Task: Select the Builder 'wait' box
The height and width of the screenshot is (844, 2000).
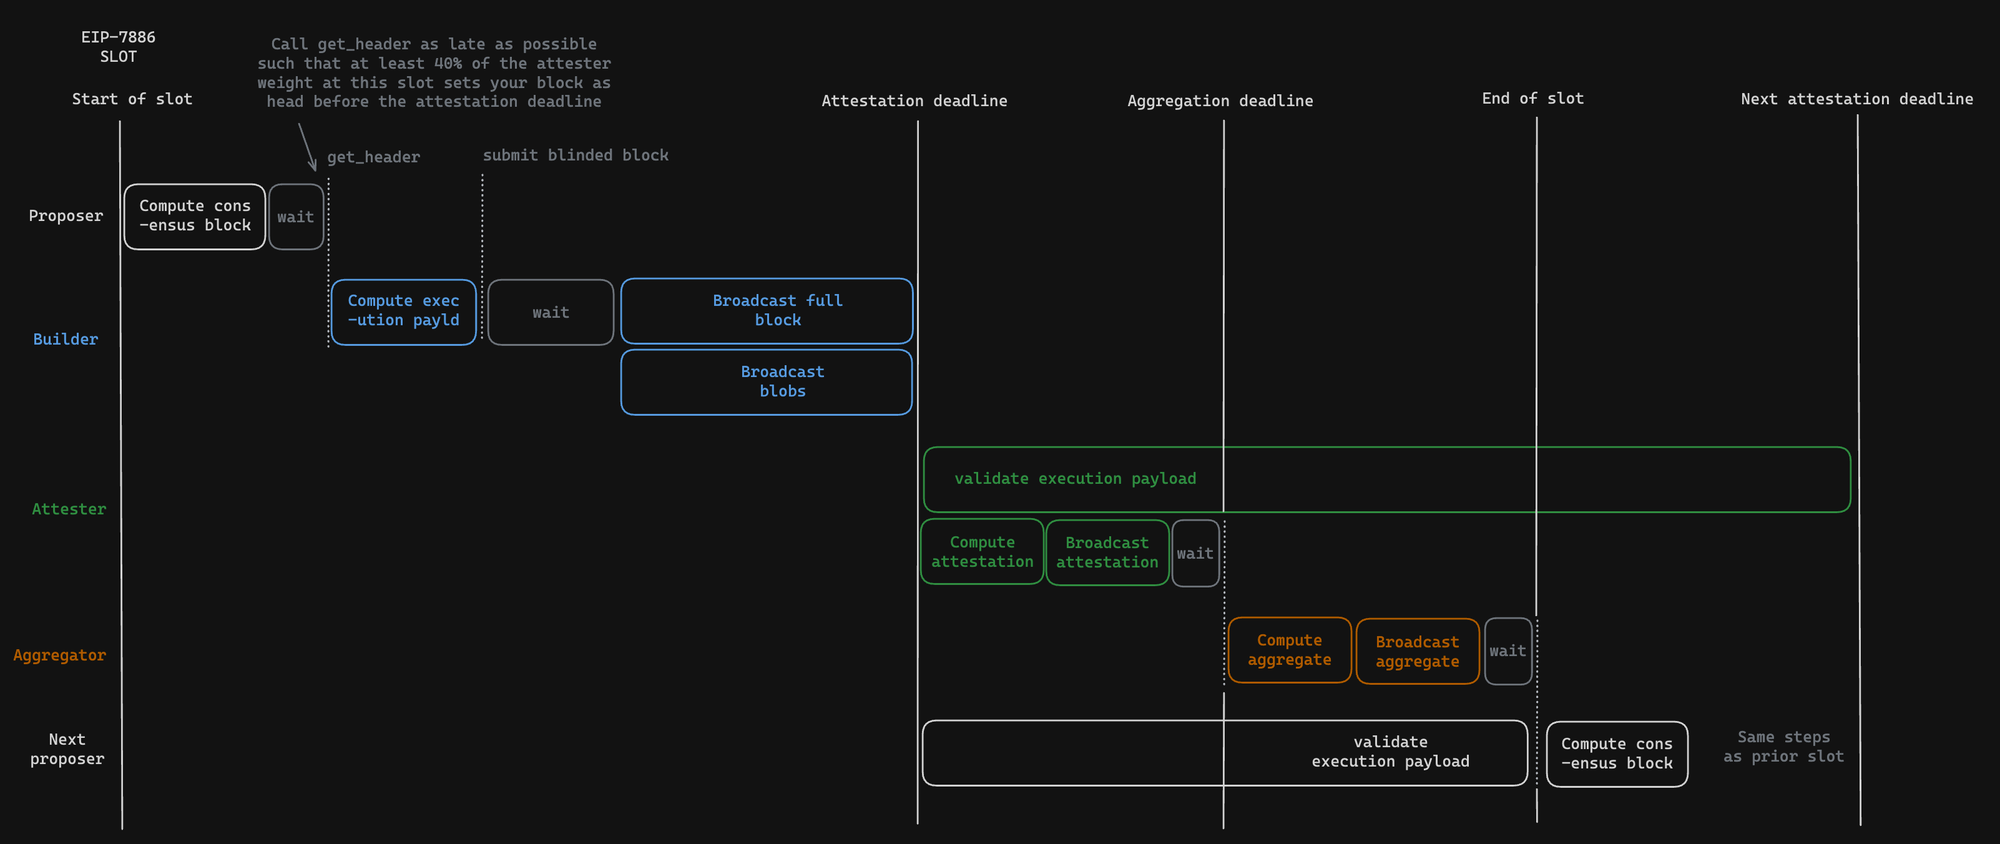Action: tap(551, 312)
